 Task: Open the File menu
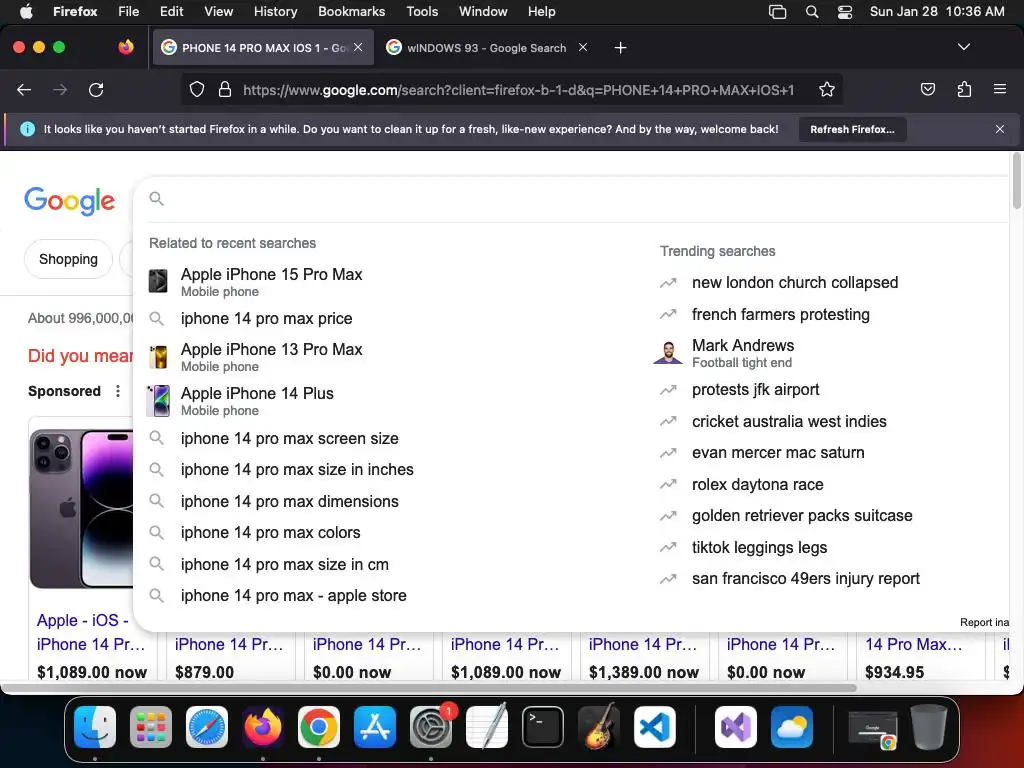129,12
